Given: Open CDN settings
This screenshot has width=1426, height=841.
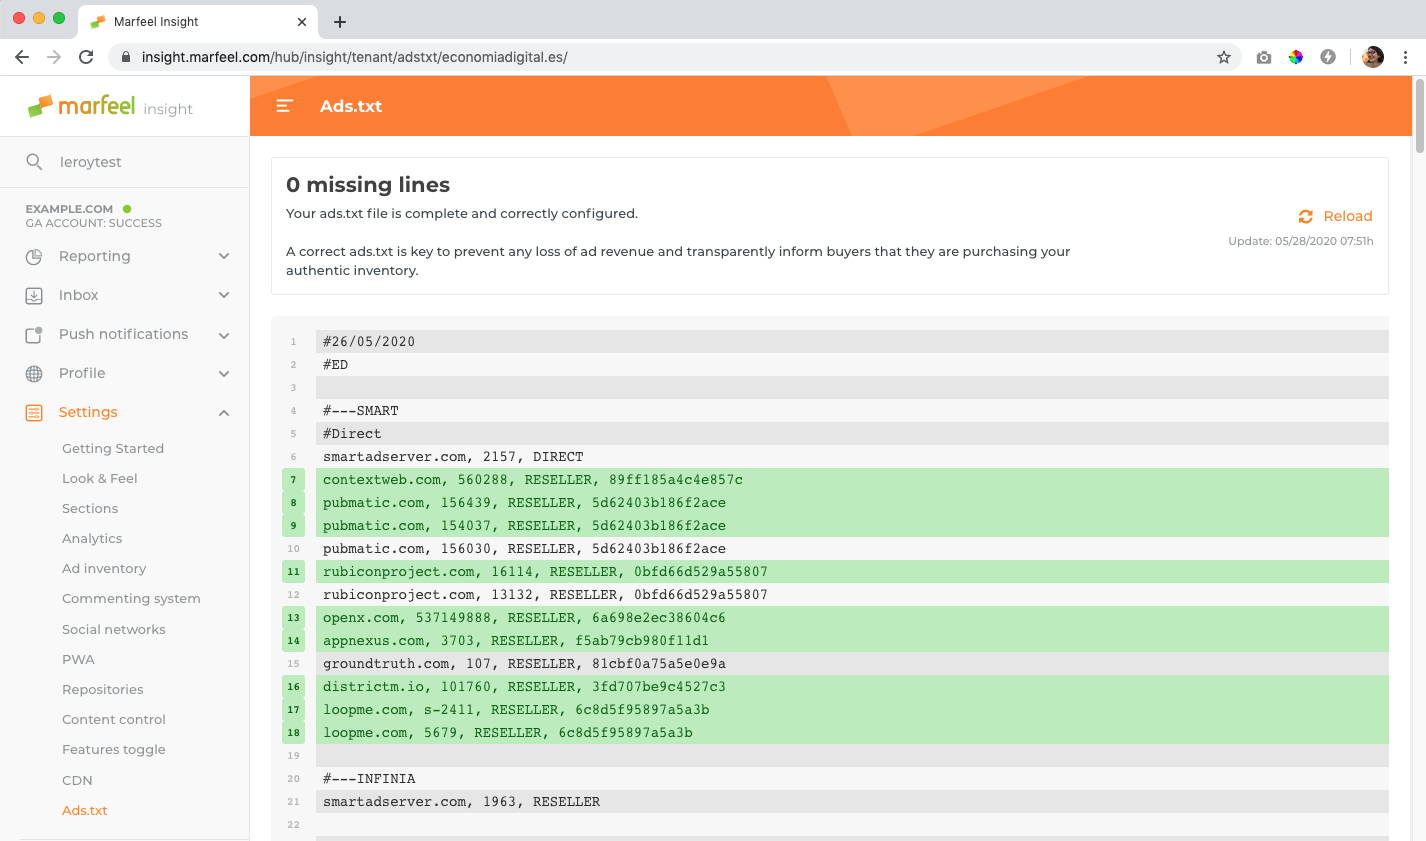Looking at the screenshot, I should coord(77,780).
